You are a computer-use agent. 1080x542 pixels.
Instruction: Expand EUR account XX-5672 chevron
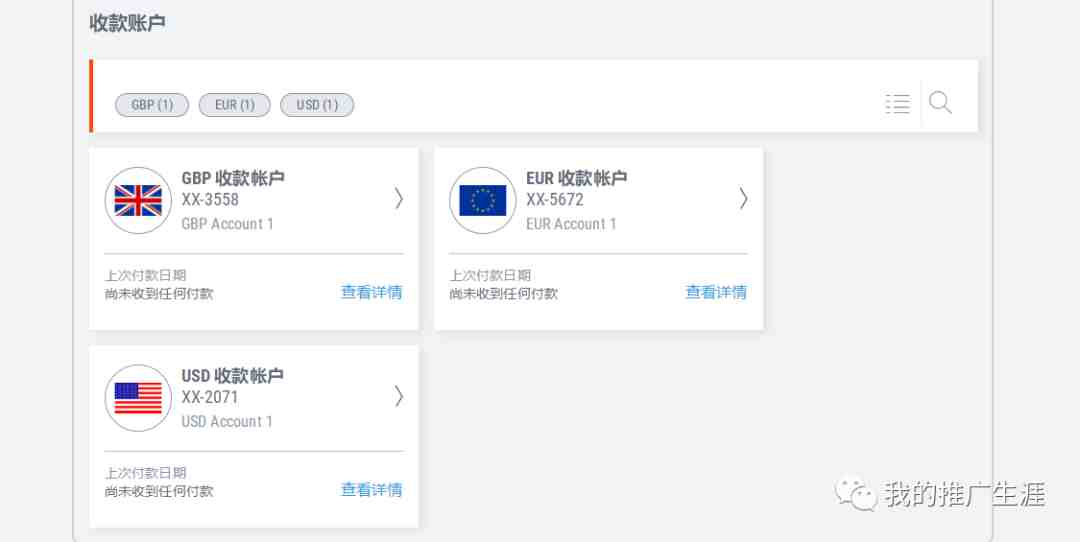[743, 198]
